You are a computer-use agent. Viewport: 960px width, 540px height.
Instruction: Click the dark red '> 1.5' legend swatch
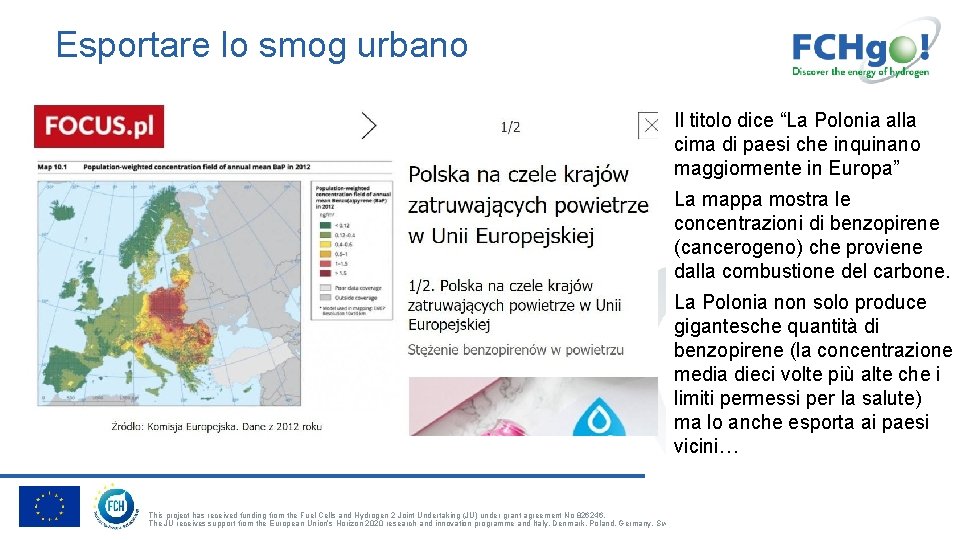point(324,273)
